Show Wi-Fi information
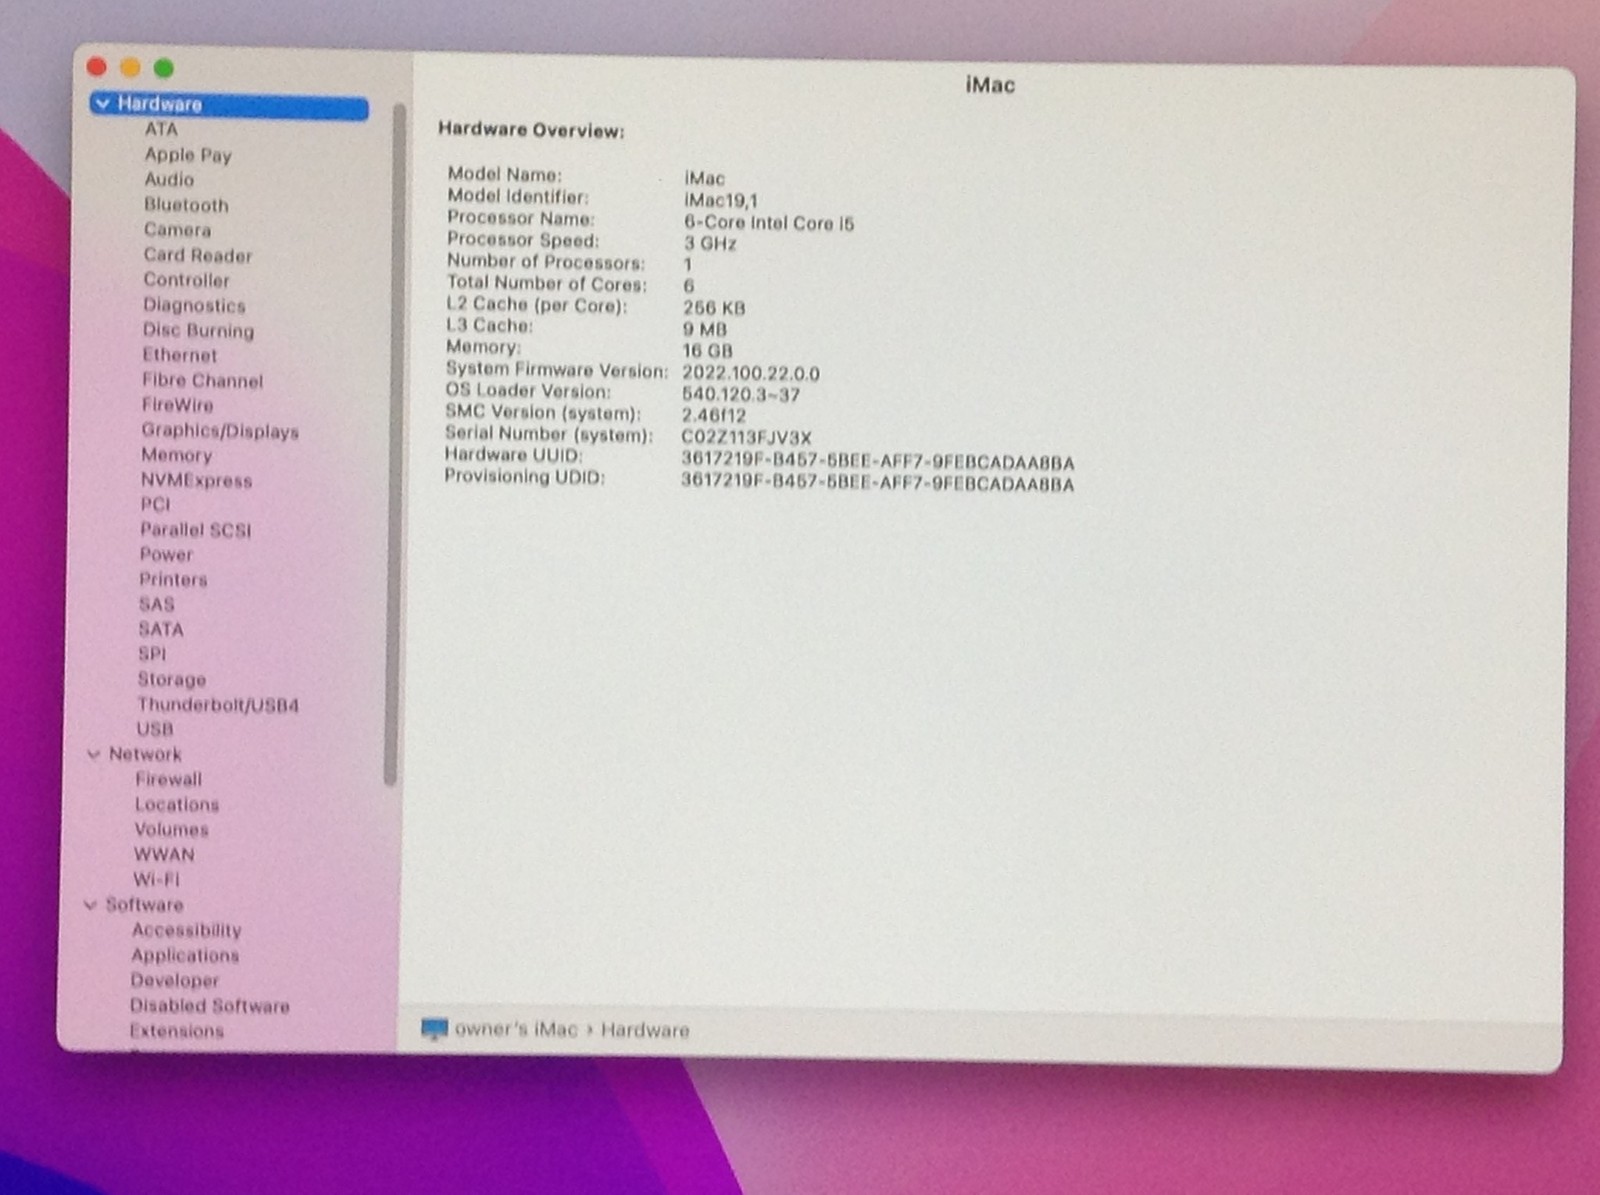The image size is (1600, 1195). (x=157, y=880)
